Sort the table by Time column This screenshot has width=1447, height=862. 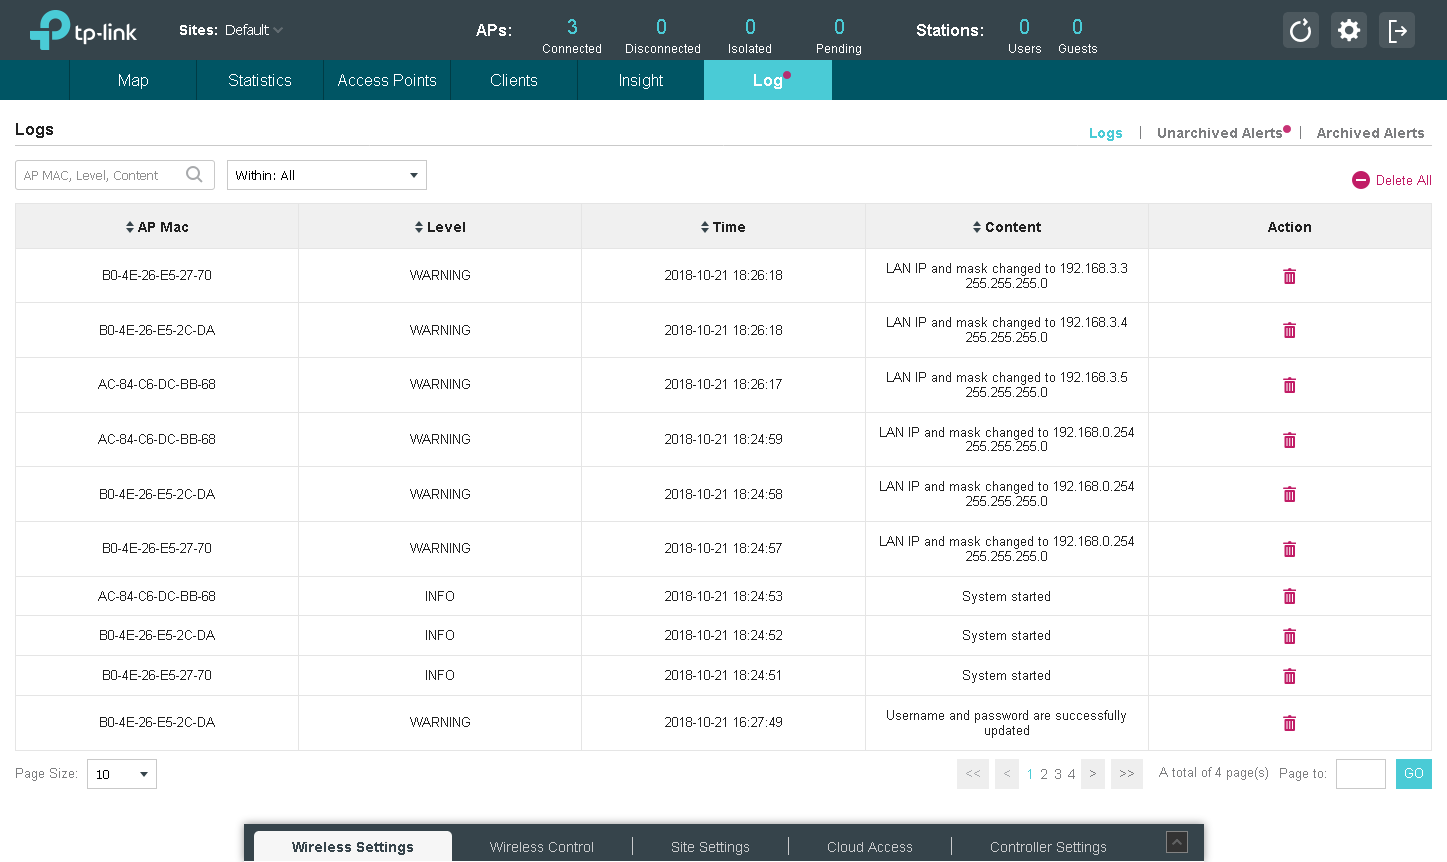(723, 227)
